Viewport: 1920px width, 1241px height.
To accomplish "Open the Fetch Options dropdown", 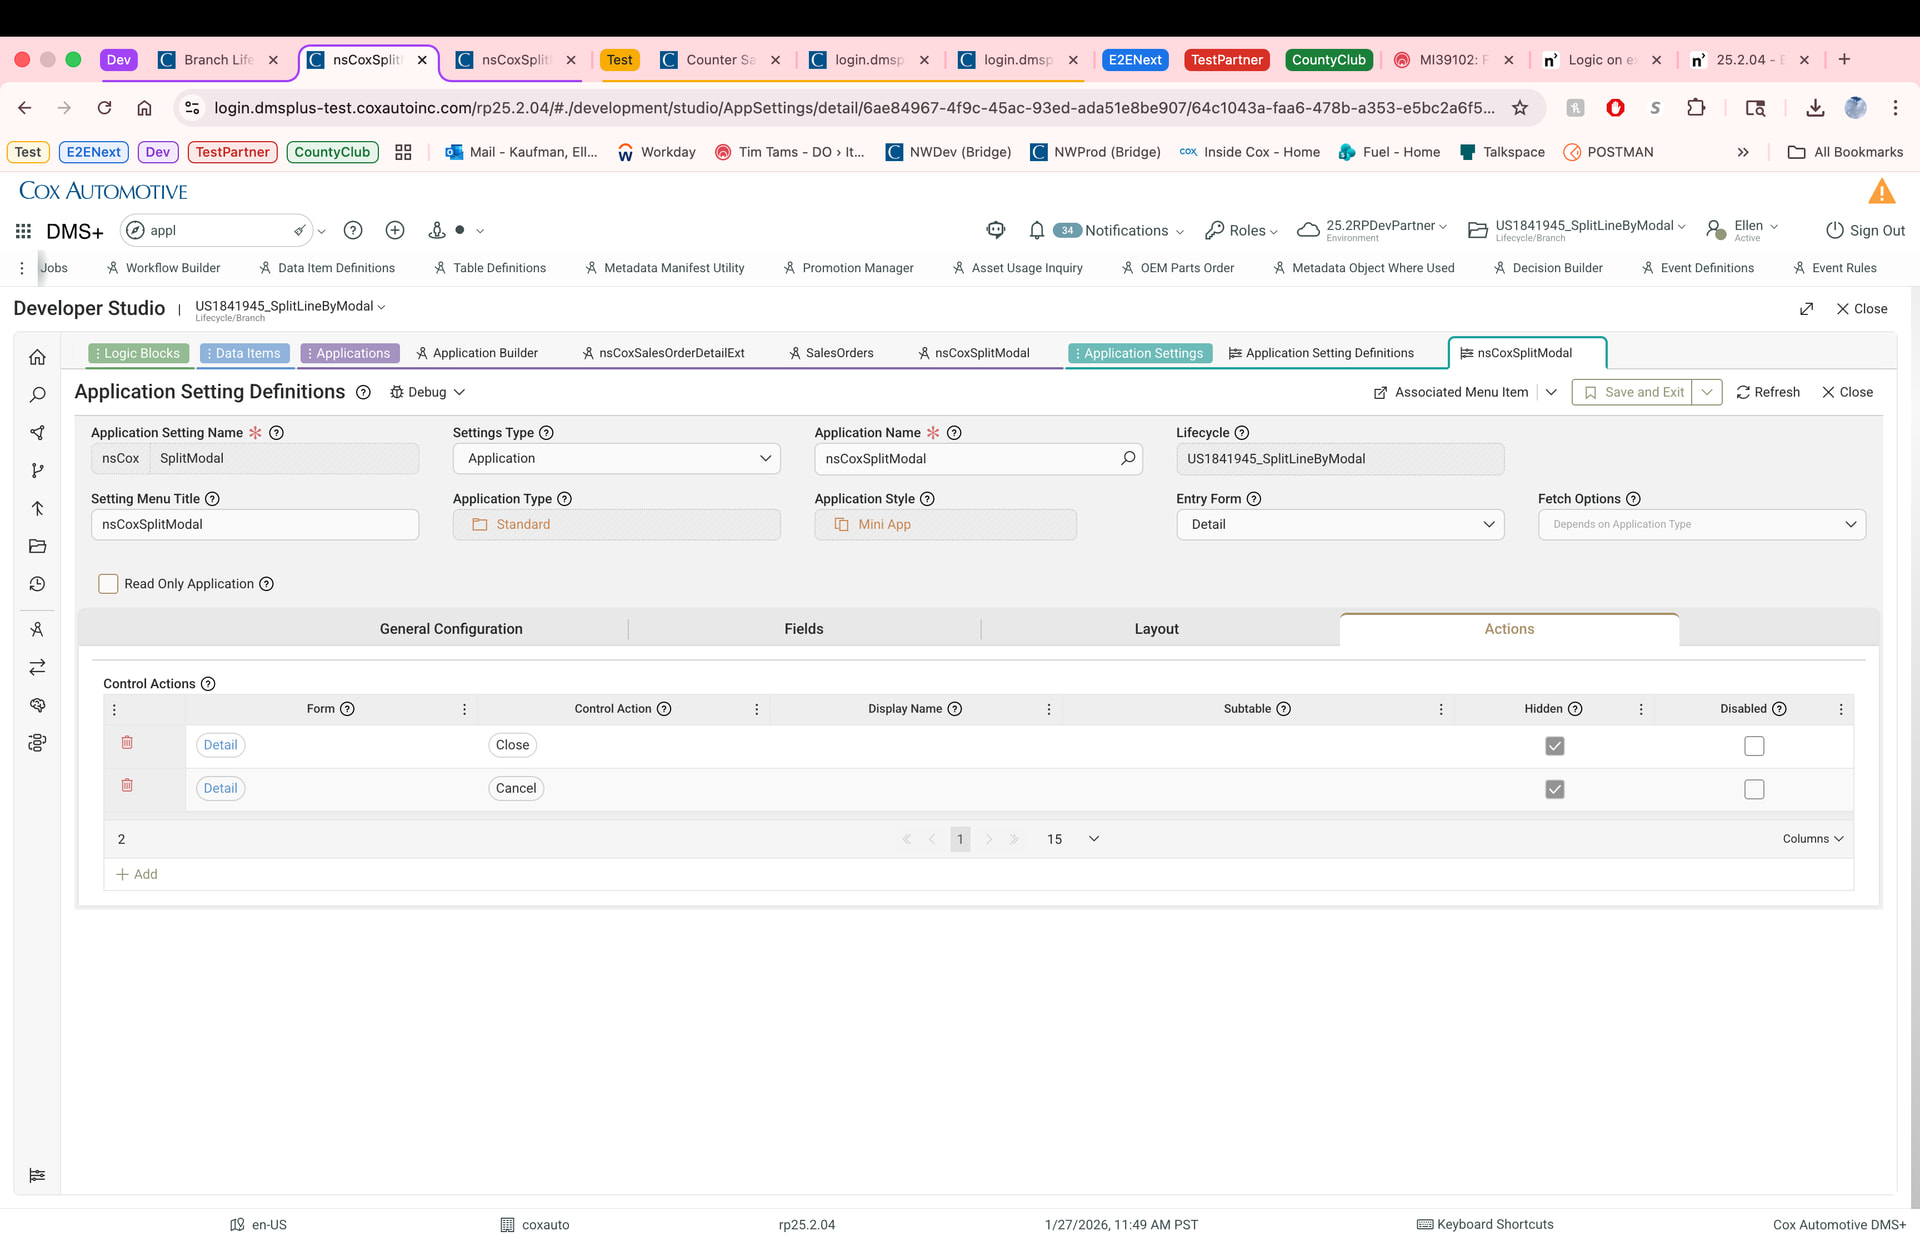I will tap(1701, 524).
